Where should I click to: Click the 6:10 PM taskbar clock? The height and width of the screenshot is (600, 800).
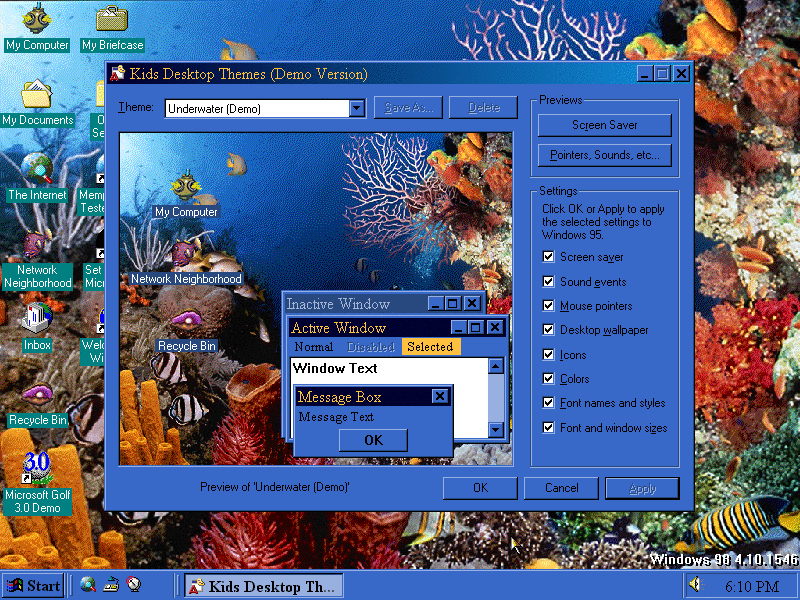(752, 586)
